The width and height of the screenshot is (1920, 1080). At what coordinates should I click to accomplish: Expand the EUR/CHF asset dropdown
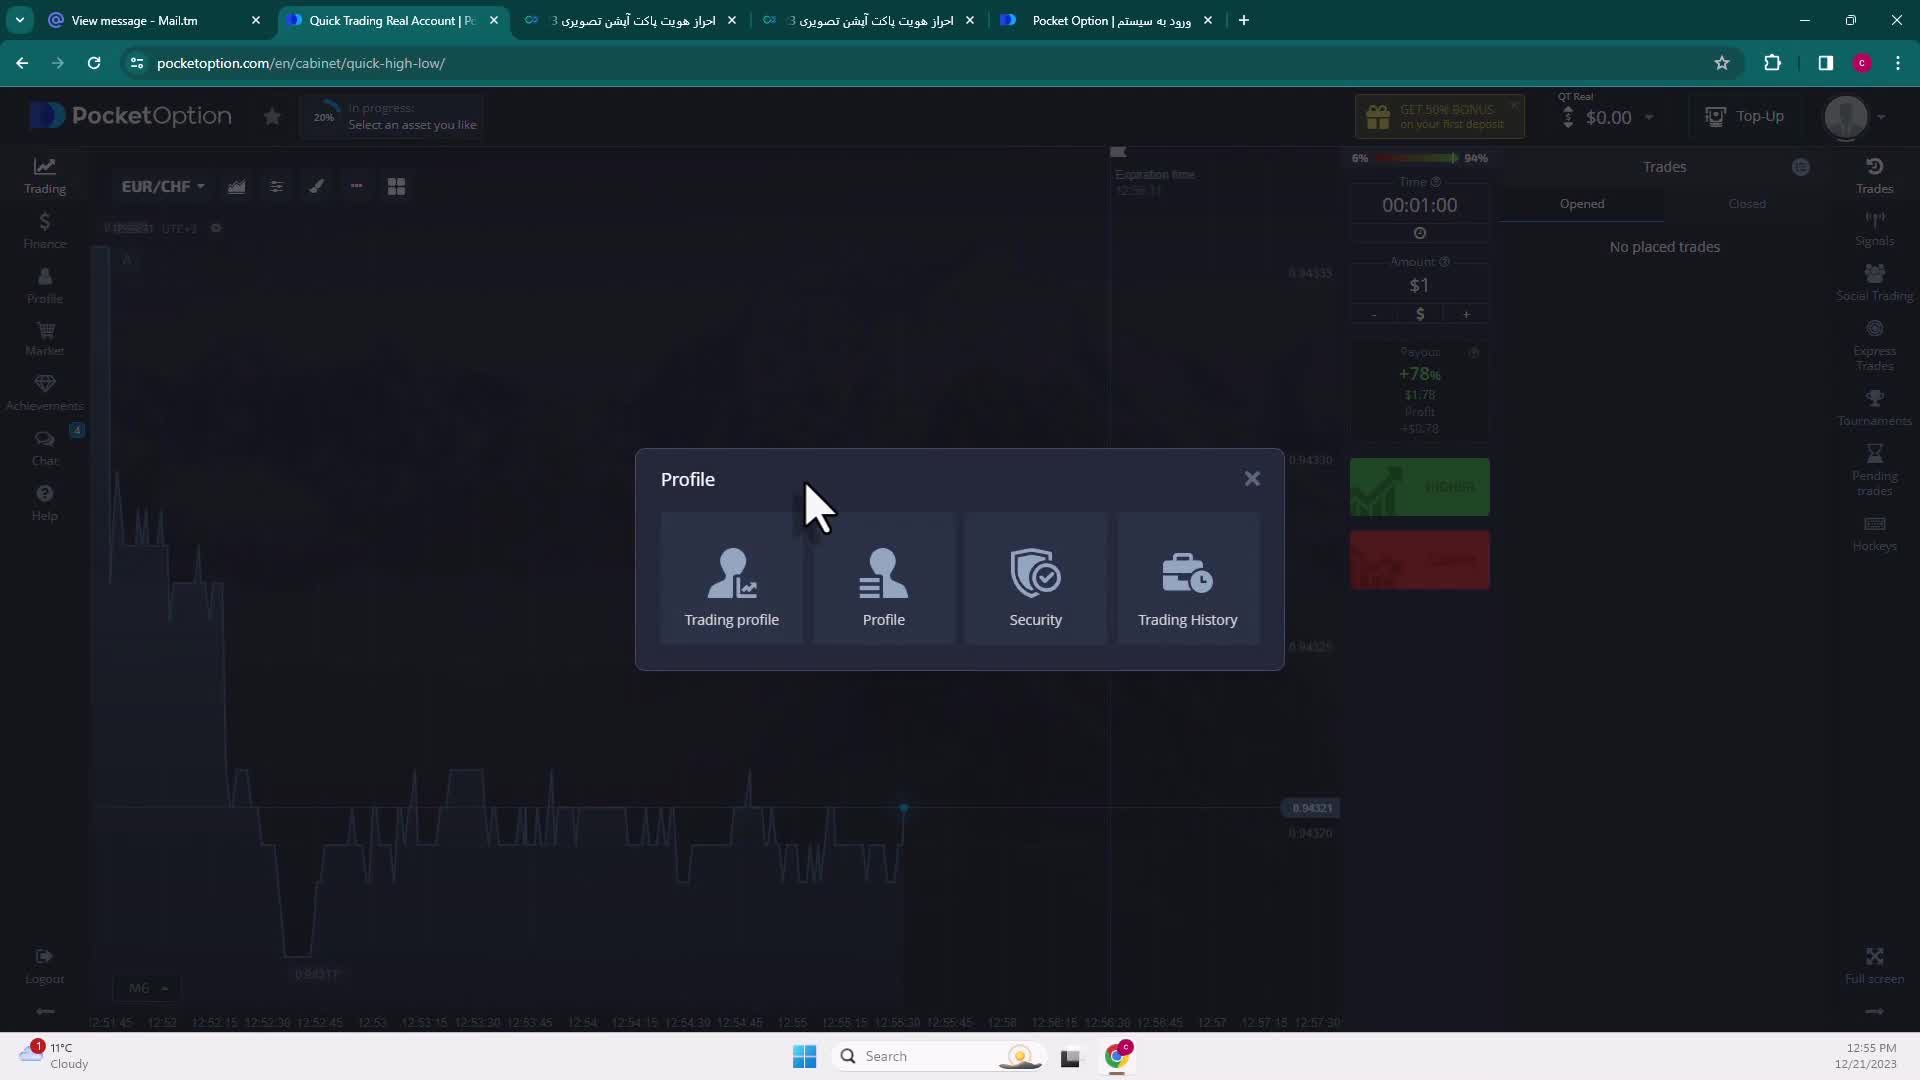(x=163, y=187)
